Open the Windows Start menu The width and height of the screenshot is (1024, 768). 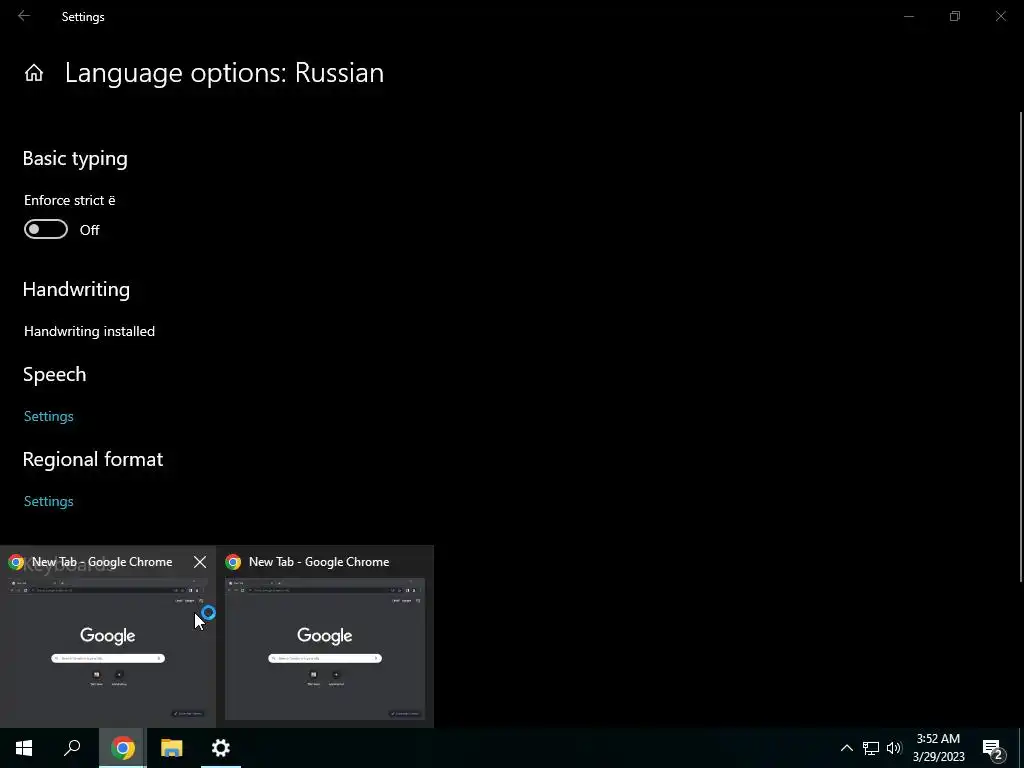[24, 748]
